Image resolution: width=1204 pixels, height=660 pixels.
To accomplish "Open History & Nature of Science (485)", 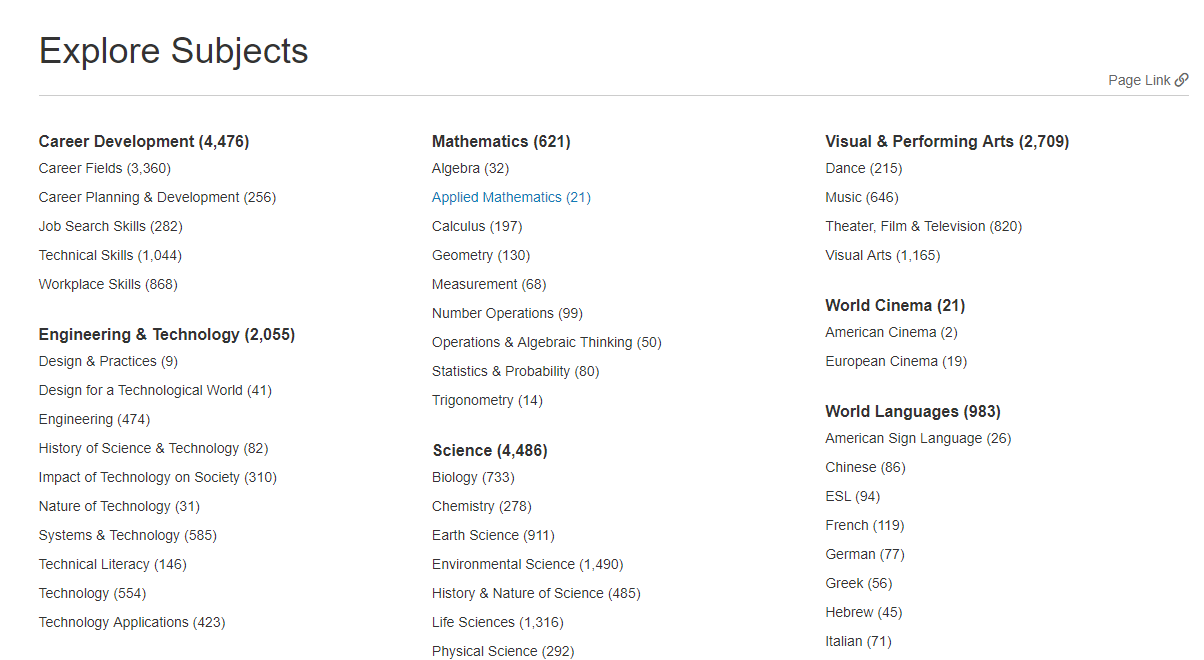I will (536, 593).
